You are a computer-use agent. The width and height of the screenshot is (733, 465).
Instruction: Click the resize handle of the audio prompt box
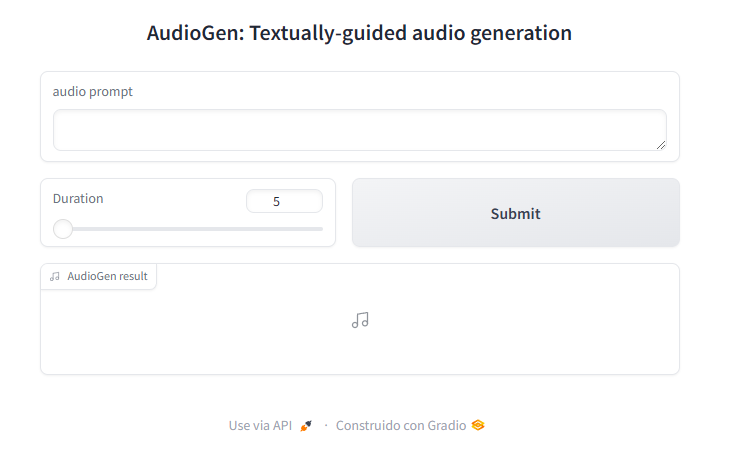(661, 145)
